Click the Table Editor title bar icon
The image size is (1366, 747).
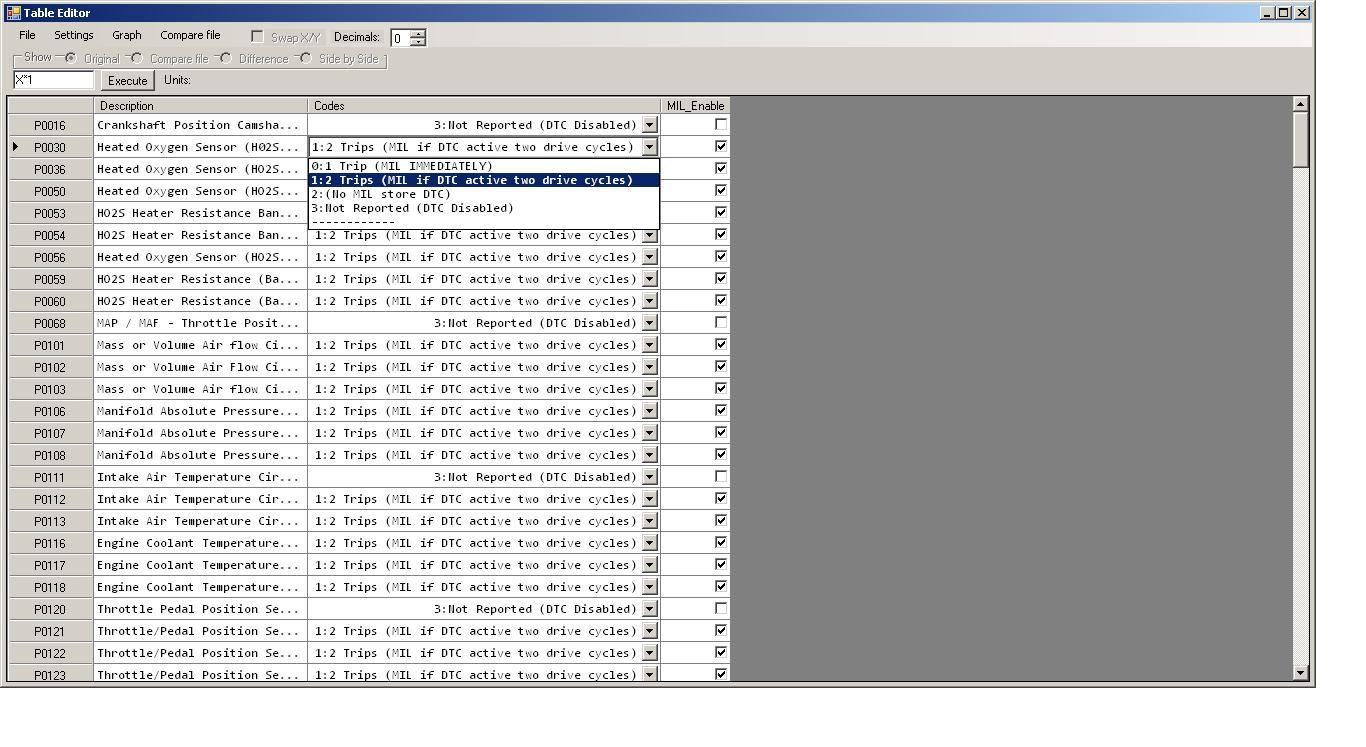coord(13,13)
